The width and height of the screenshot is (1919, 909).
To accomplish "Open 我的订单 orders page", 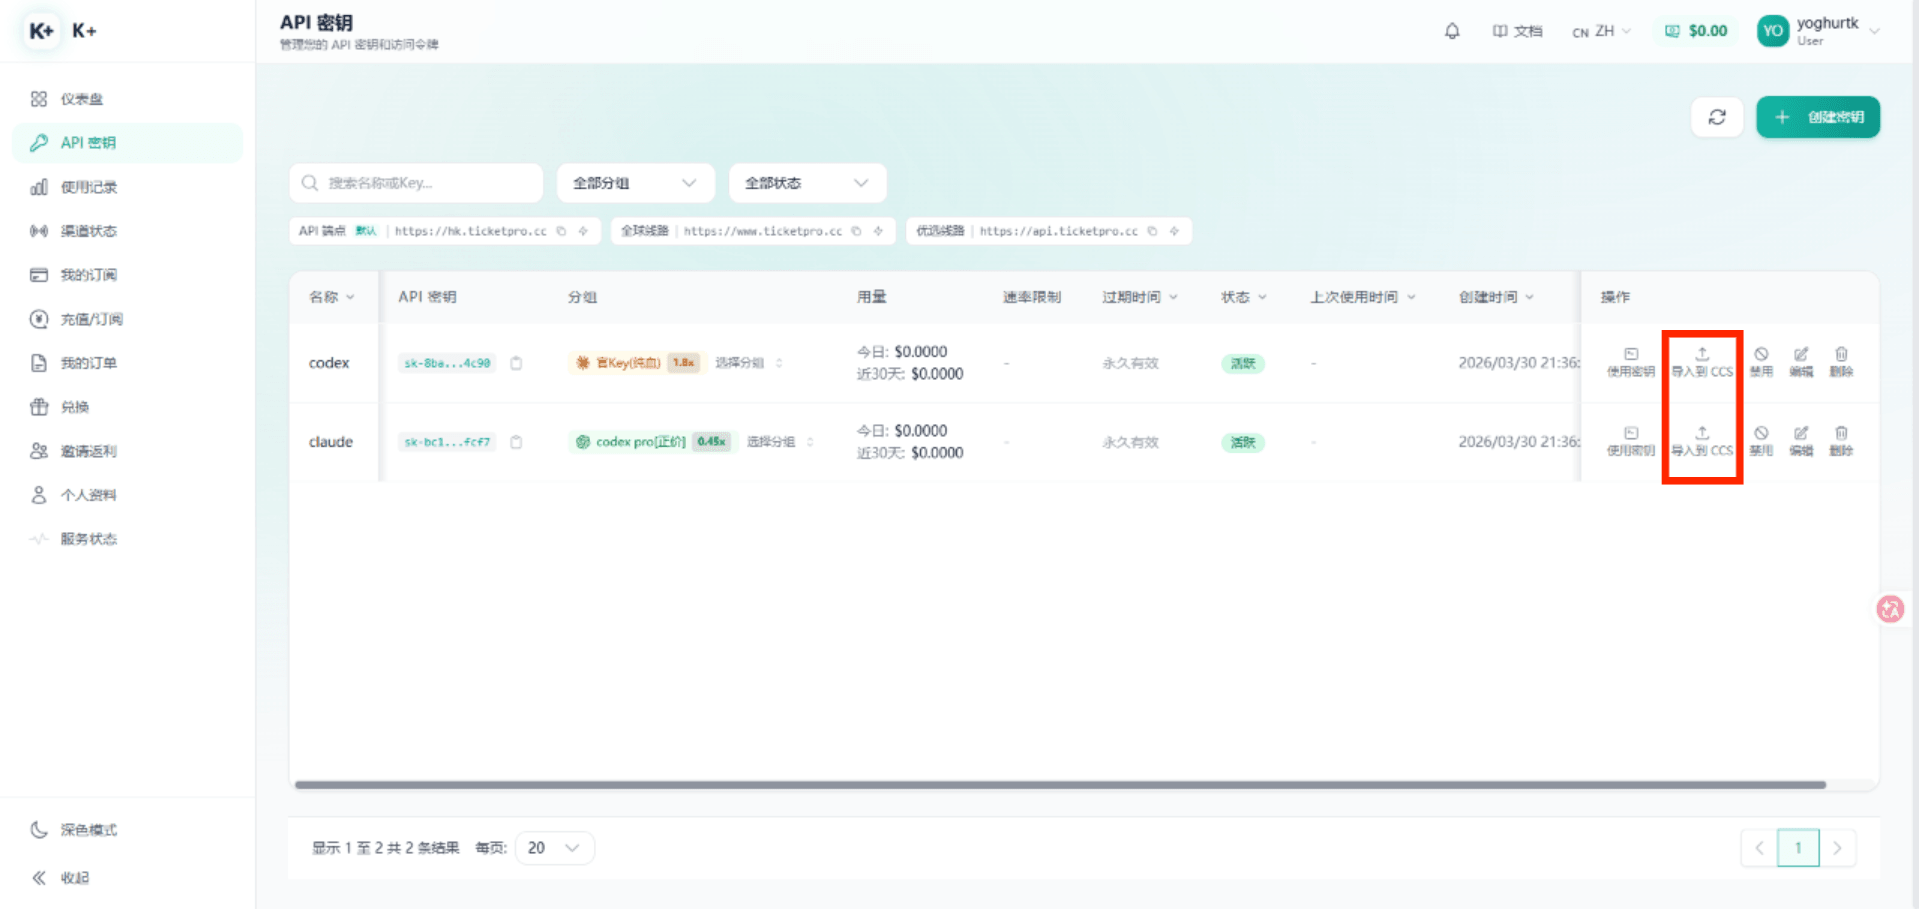I will [128, 363].
